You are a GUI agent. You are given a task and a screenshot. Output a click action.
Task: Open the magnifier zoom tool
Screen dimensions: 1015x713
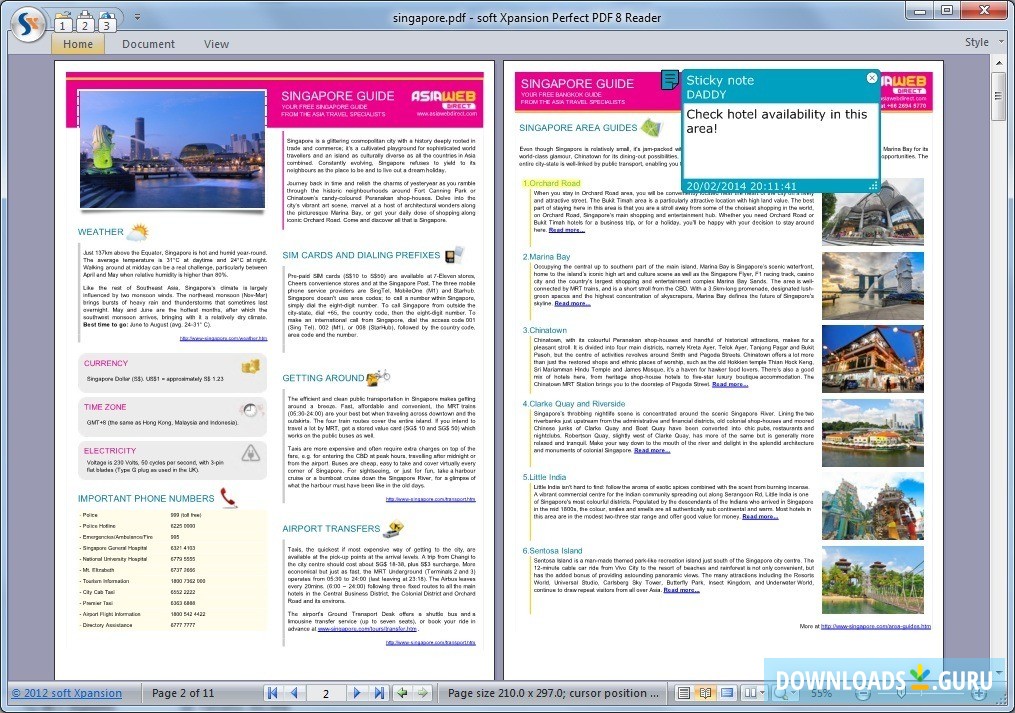pyautogui.click(x=779, y=692)
